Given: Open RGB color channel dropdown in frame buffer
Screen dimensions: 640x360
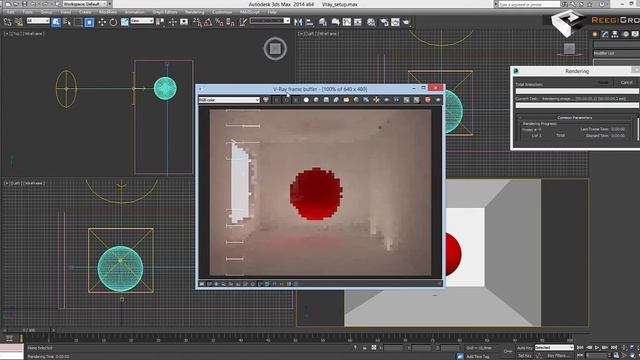Looking at the screenshot, I should (229, 100).
